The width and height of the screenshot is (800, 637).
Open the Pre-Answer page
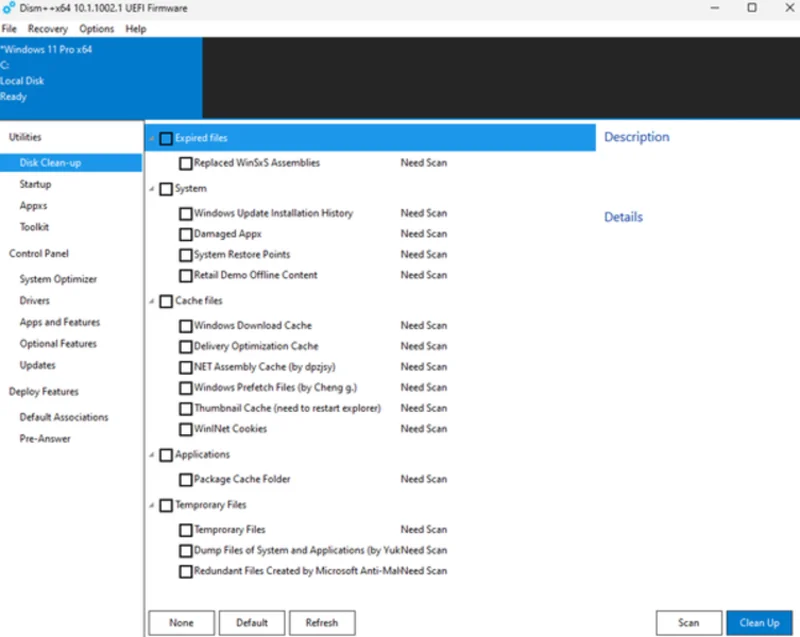coord(45,438)
